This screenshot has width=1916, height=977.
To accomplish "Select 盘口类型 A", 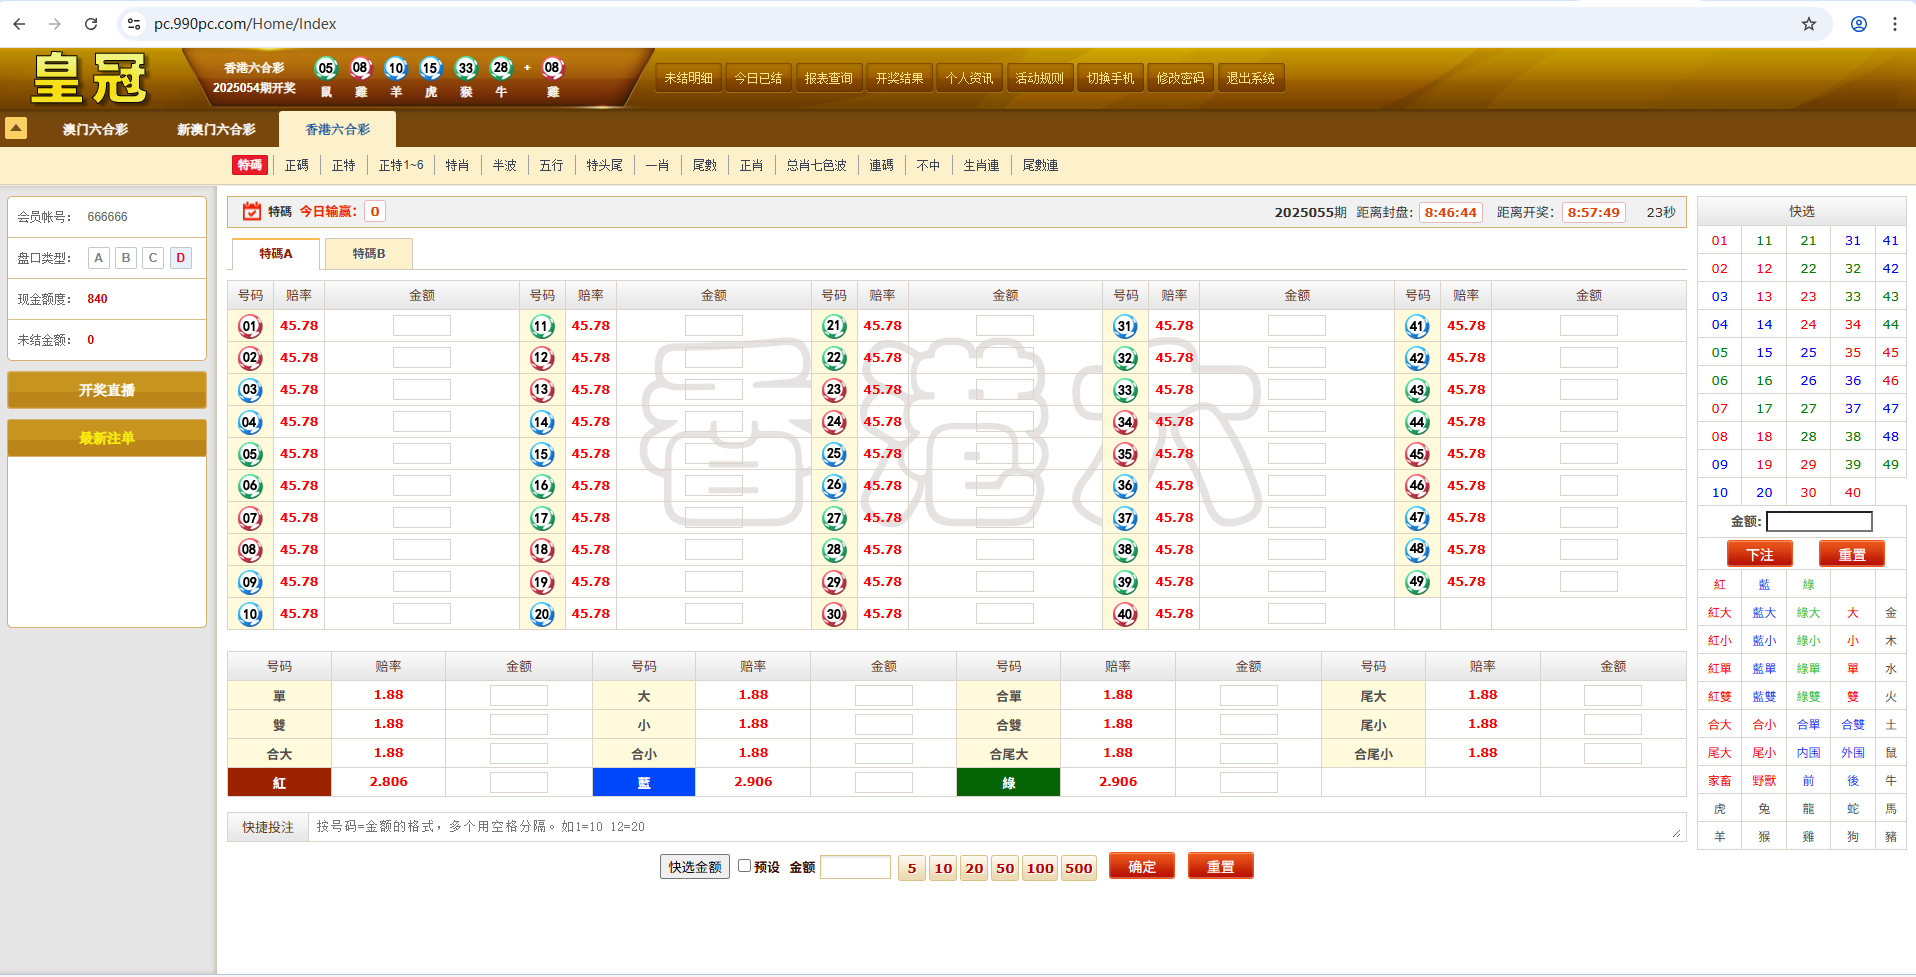I will point(98,257).
